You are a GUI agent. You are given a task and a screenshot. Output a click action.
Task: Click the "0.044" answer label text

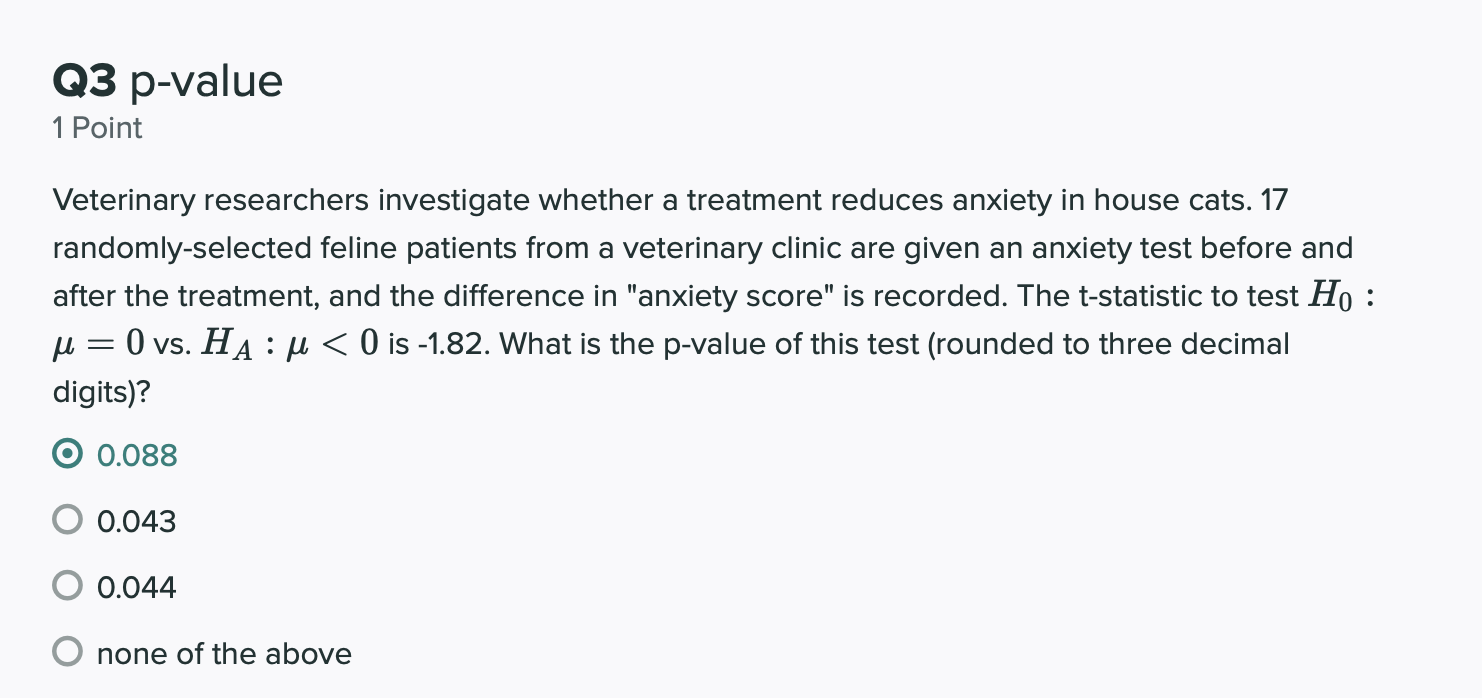137,587
